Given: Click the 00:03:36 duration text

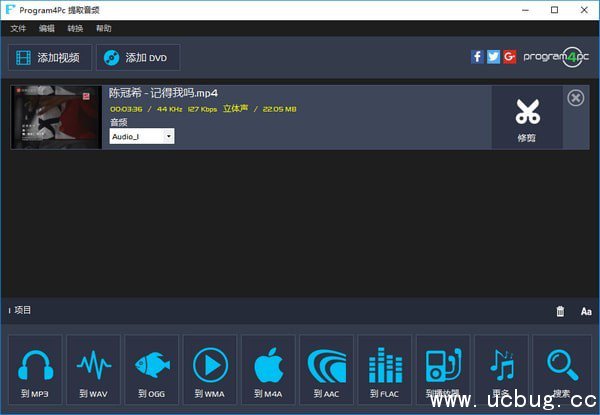Looking at the screenshot, I should pyautogui.click(x=126, y=109).
